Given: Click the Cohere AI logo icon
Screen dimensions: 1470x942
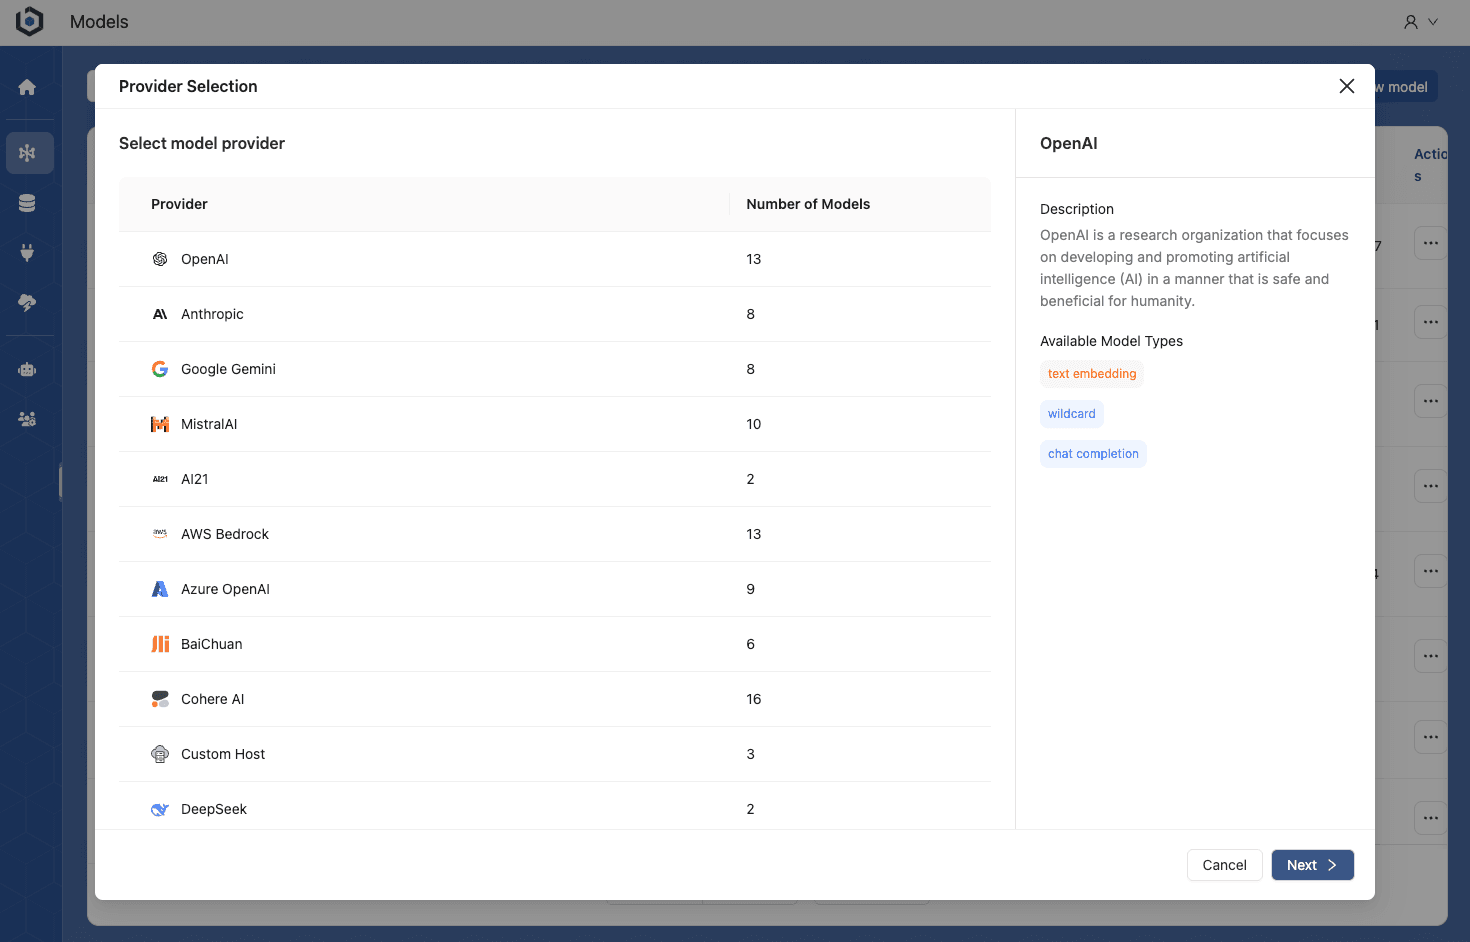Looking at the screenshot, I should [160, 699].
